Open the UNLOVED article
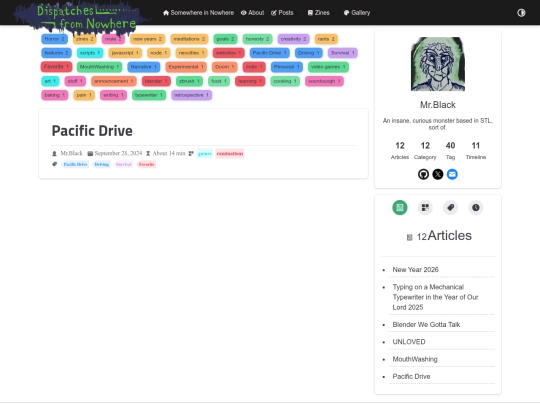Image resolution: width=540 pixels, height=405 pixels. [x=409, y=342]
